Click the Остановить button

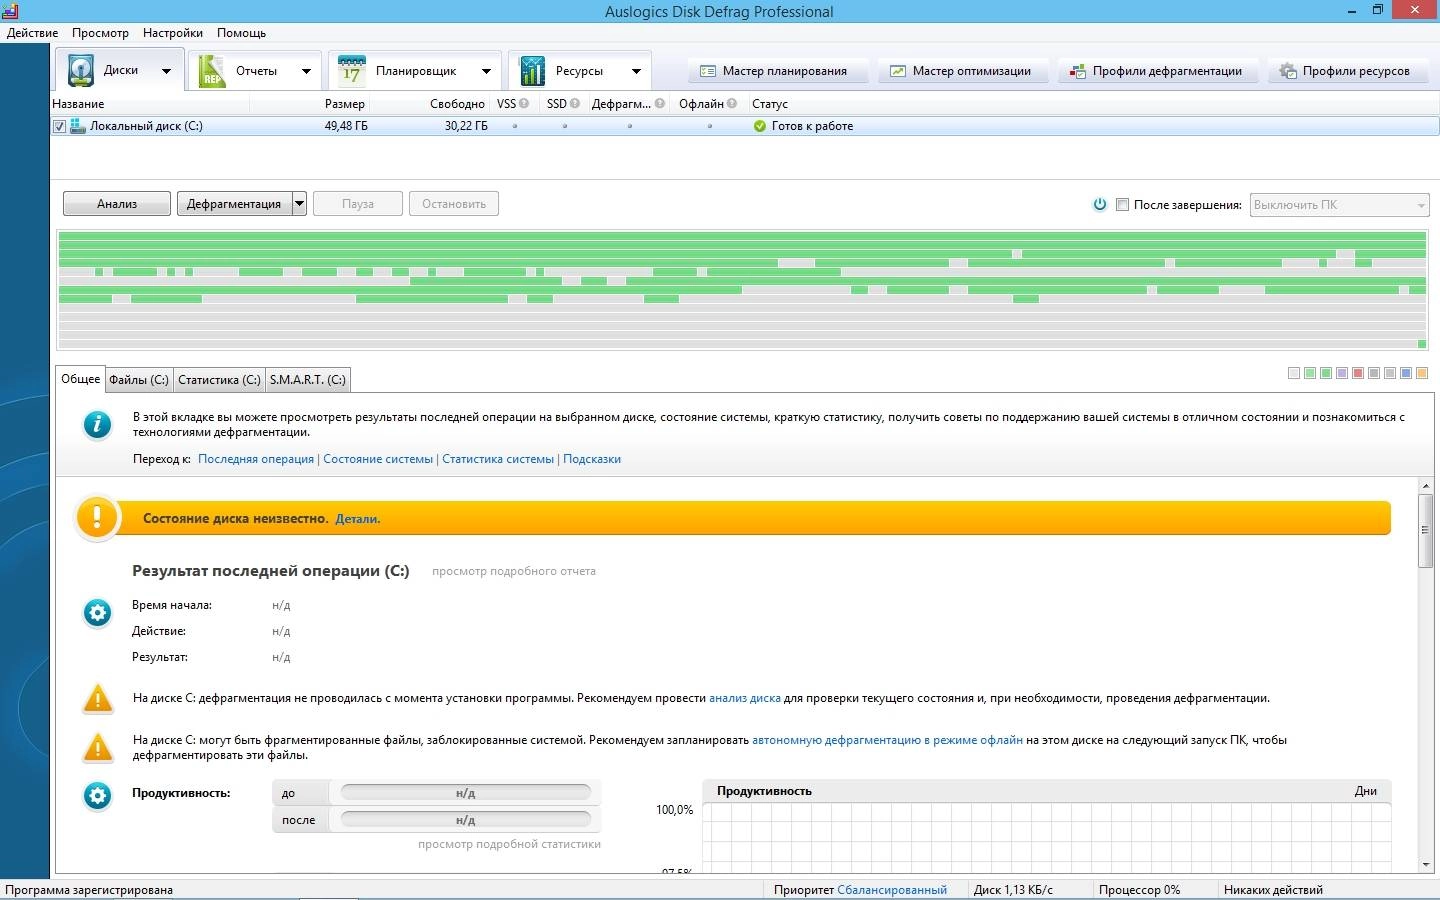(x=454, y=204)
